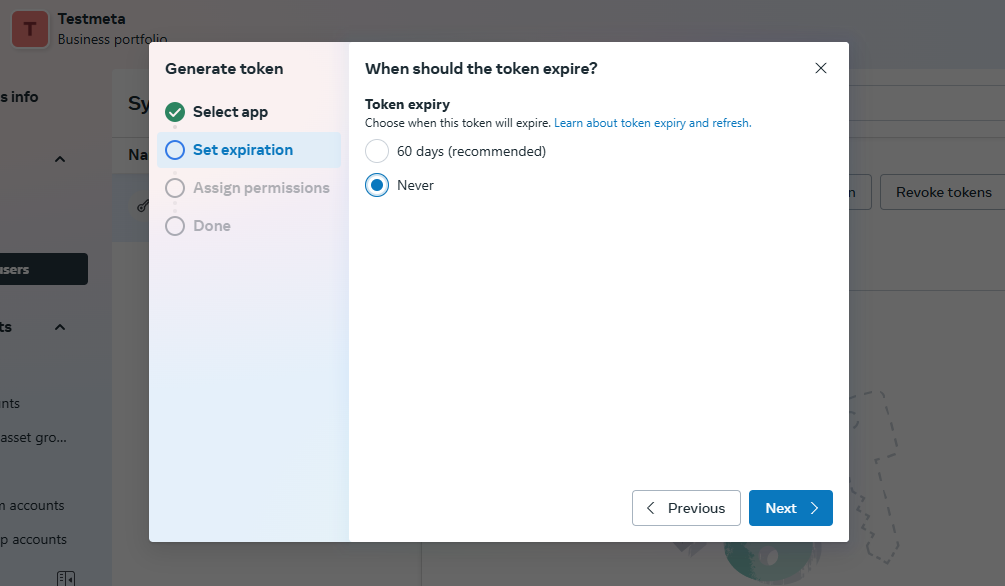Collapse the lower sidebar section chevron
Image resolution: width=1005 pixels, height=586 pixels.
click(60, 327)
